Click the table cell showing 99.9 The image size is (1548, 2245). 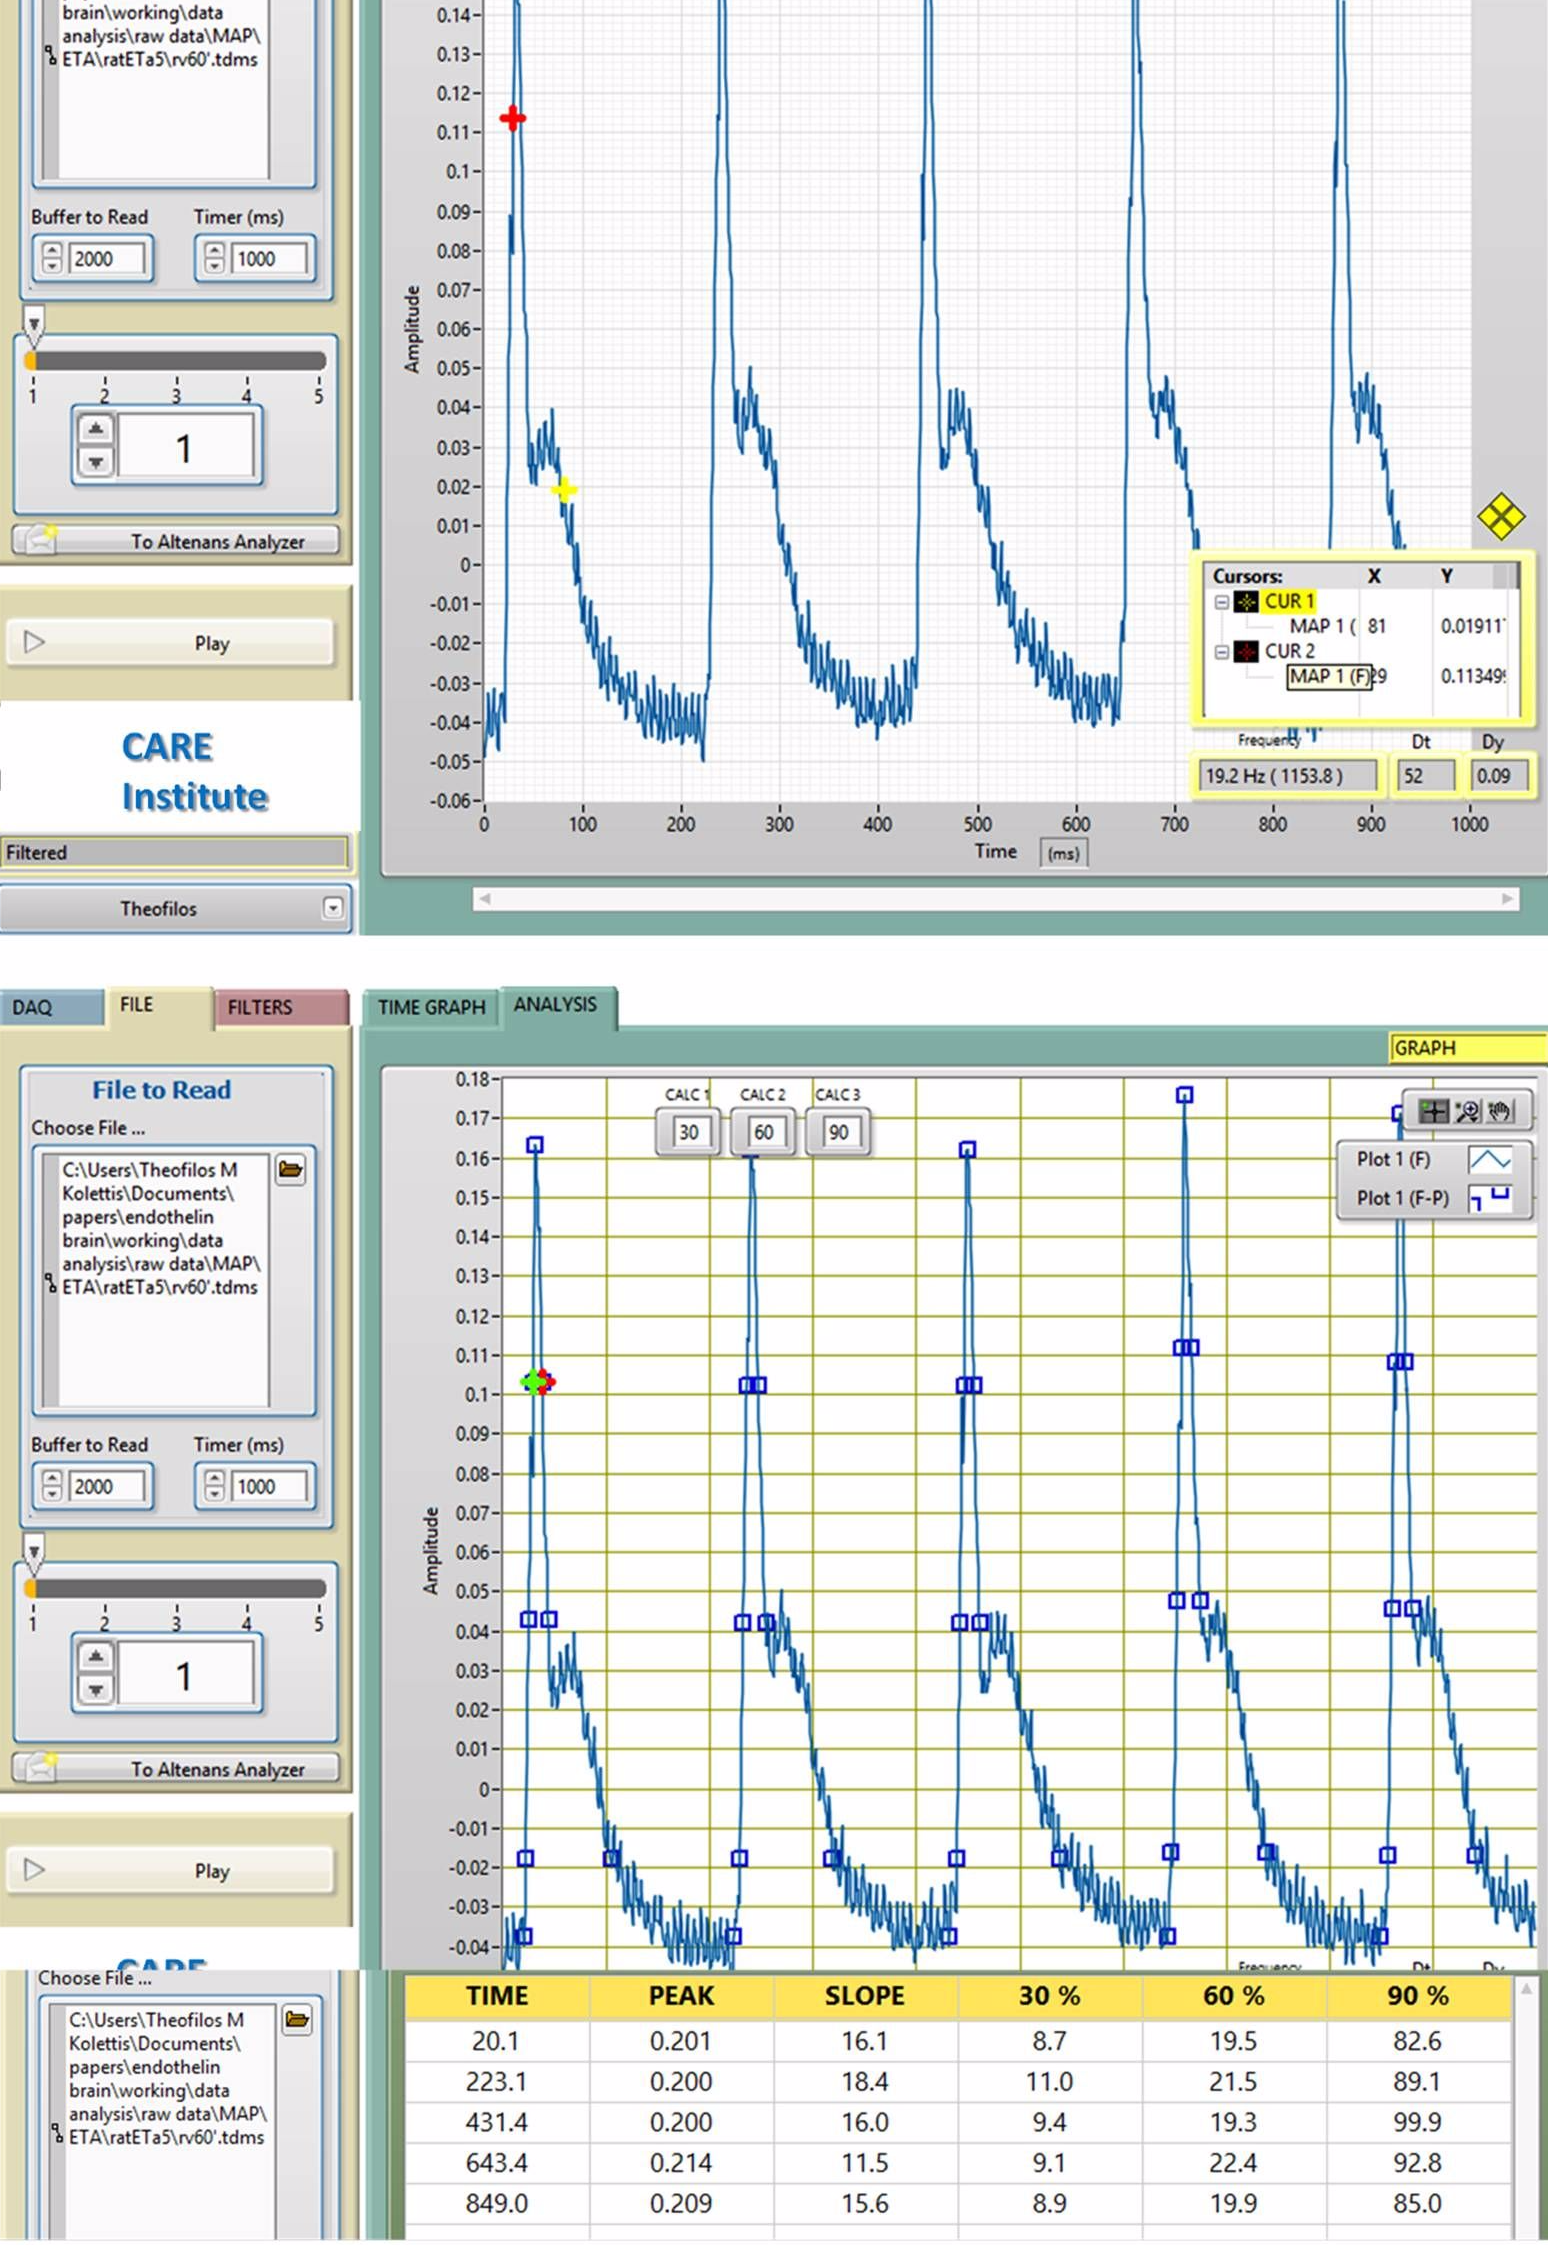(x=1417, y=2121)
